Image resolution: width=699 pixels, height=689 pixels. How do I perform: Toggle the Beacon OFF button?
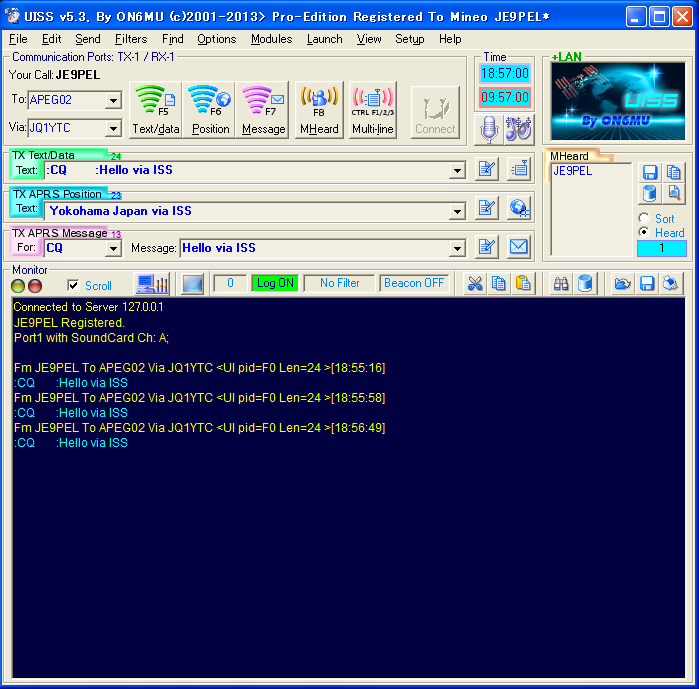click(x=414, y=283)
